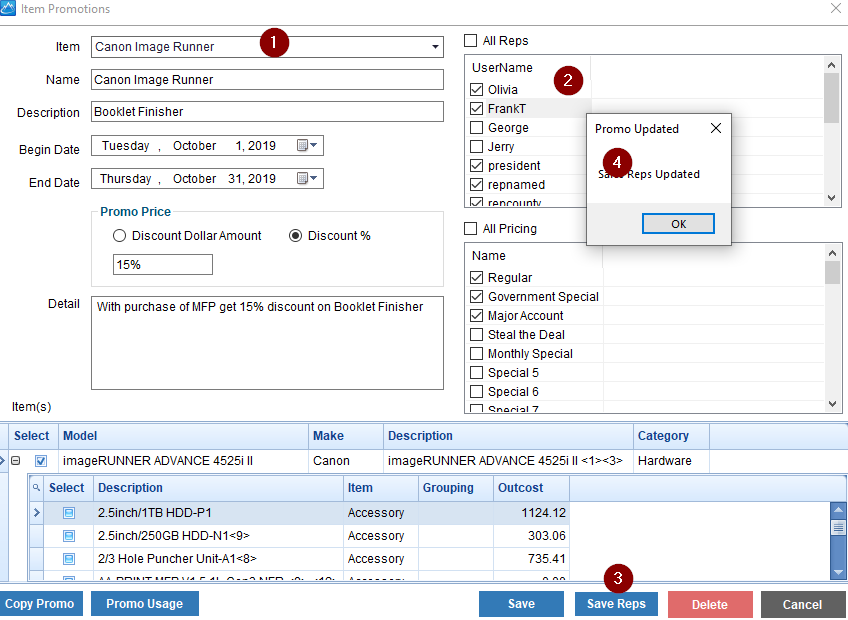Click the down arrow of the UserName list scrollbar

coord(832,198)
